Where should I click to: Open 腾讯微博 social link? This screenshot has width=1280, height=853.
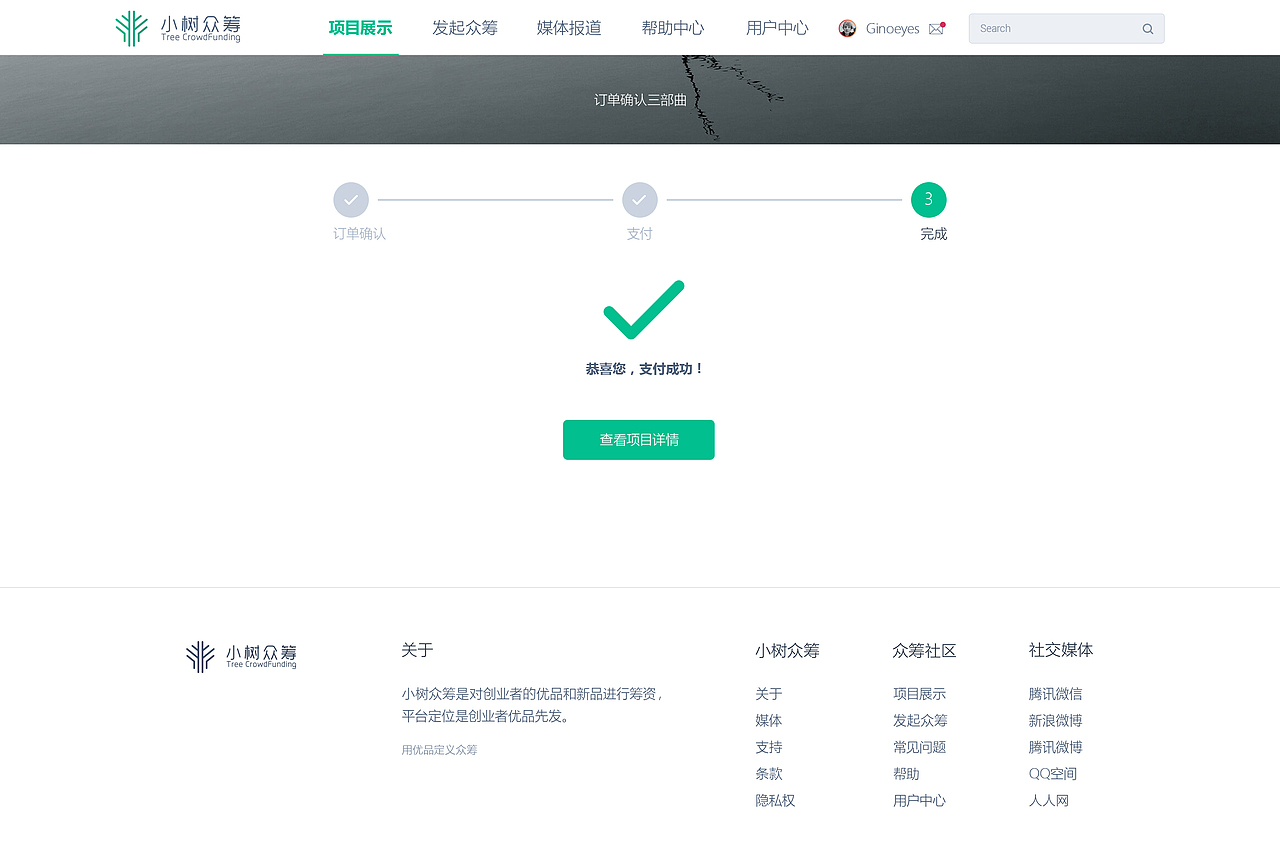[x=1055, y=747]
